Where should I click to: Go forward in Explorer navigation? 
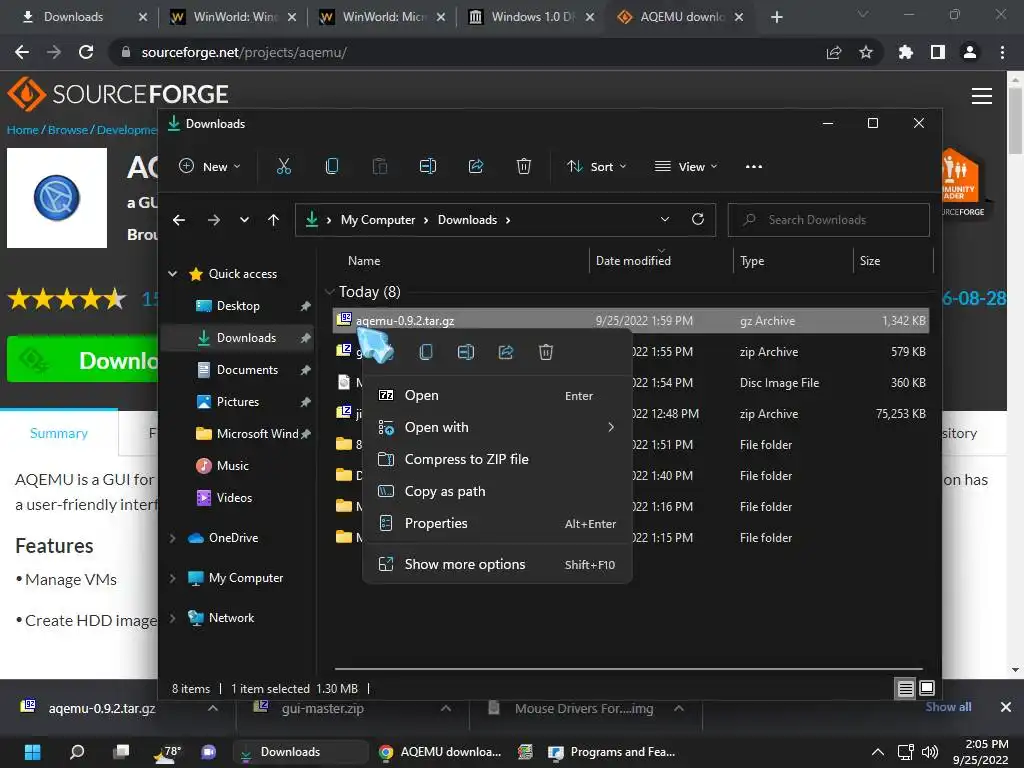tap(214, 220)
